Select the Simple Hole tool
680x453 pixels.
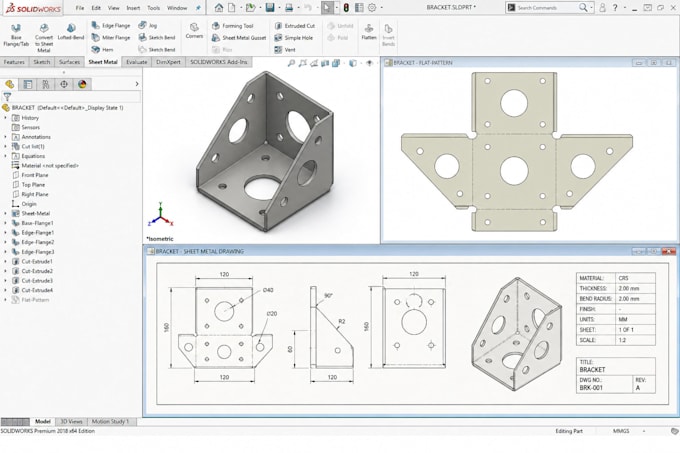pyautogui.click(x=294, y=38)
